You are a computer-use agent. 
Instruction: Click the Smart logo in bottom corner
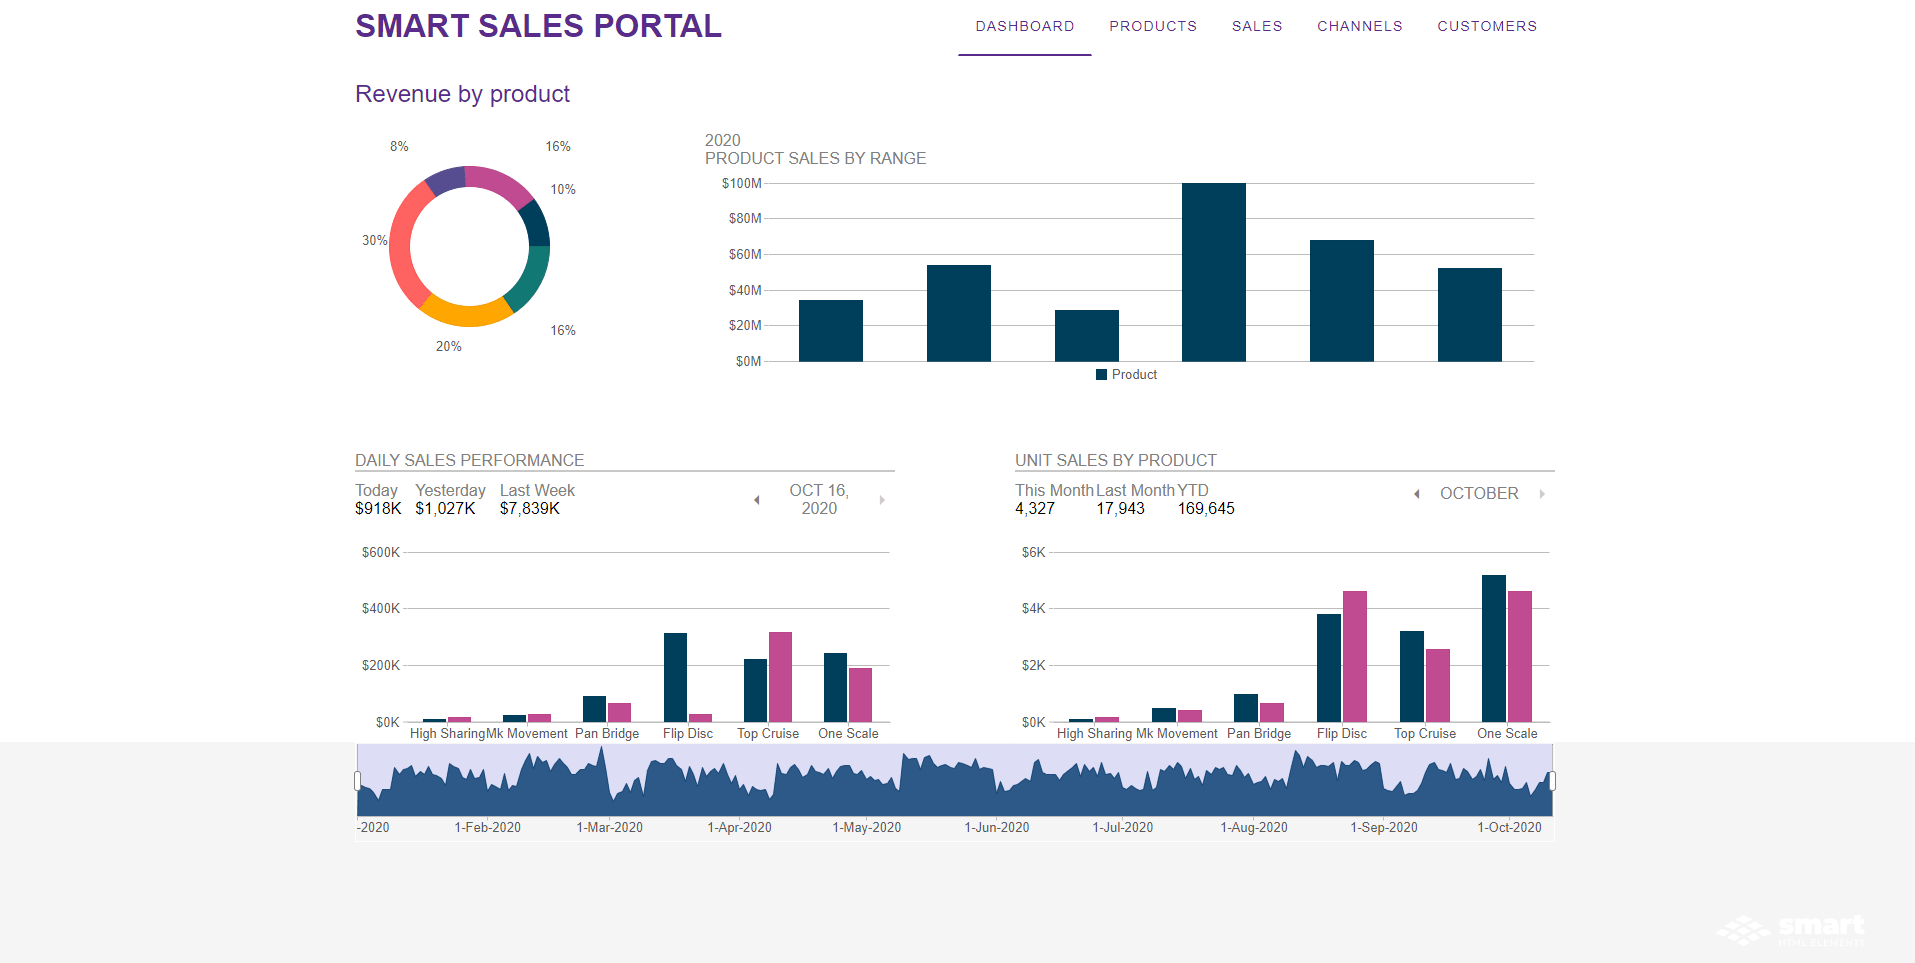pos(1790,930)
